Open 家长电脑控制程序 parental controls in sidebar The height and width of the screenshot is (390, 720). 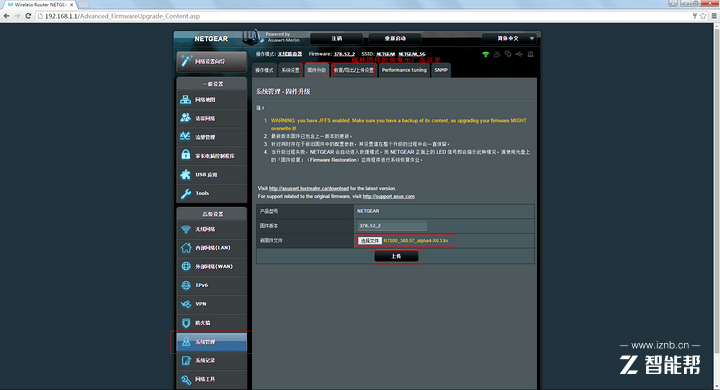point(212,156)
